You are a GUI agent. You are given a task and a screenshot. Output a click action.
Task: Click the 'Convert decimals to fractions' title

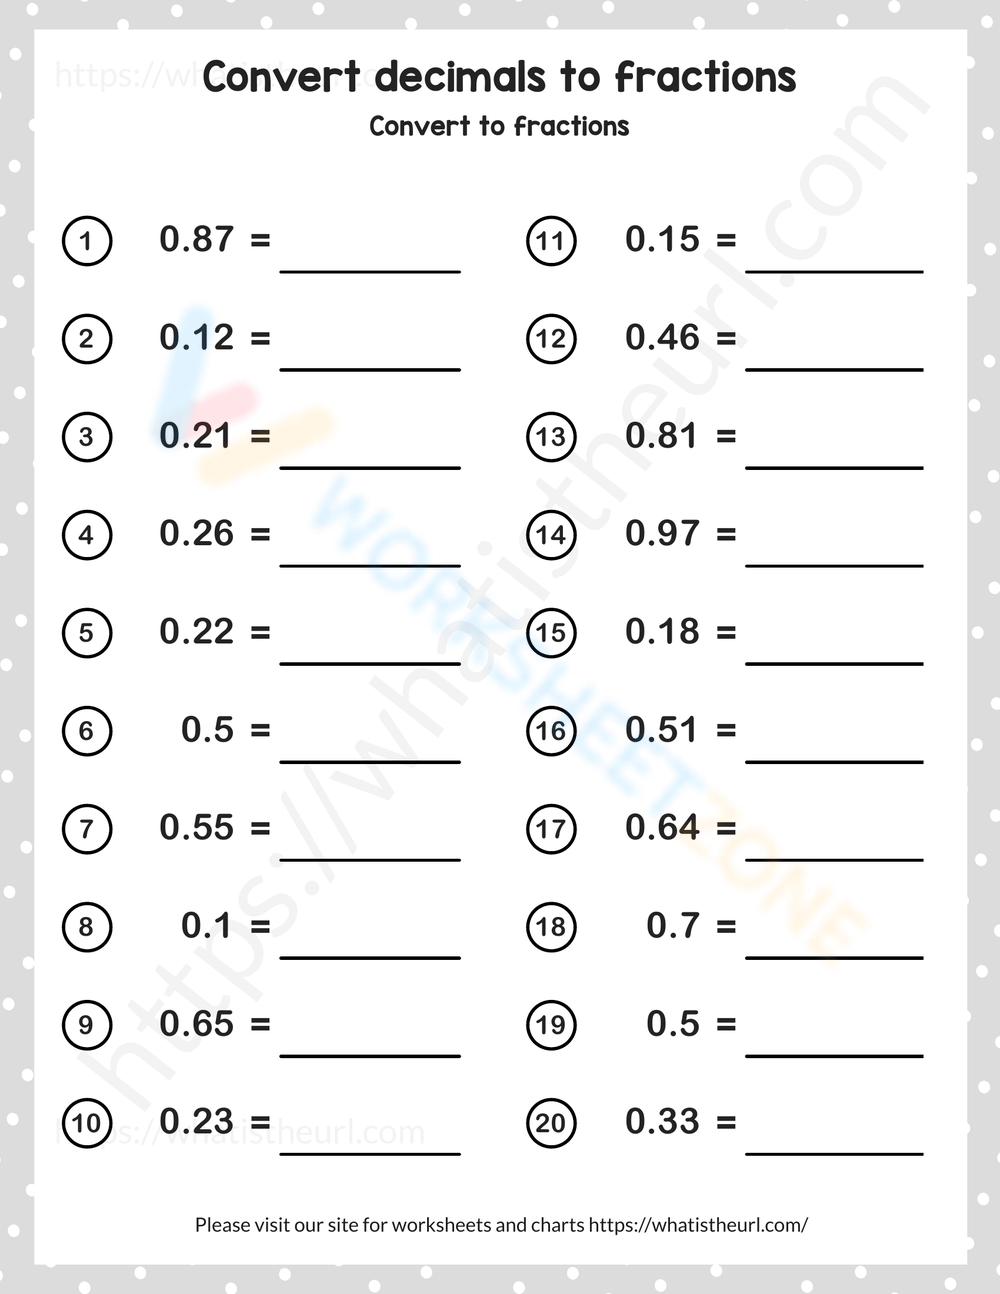499,77
